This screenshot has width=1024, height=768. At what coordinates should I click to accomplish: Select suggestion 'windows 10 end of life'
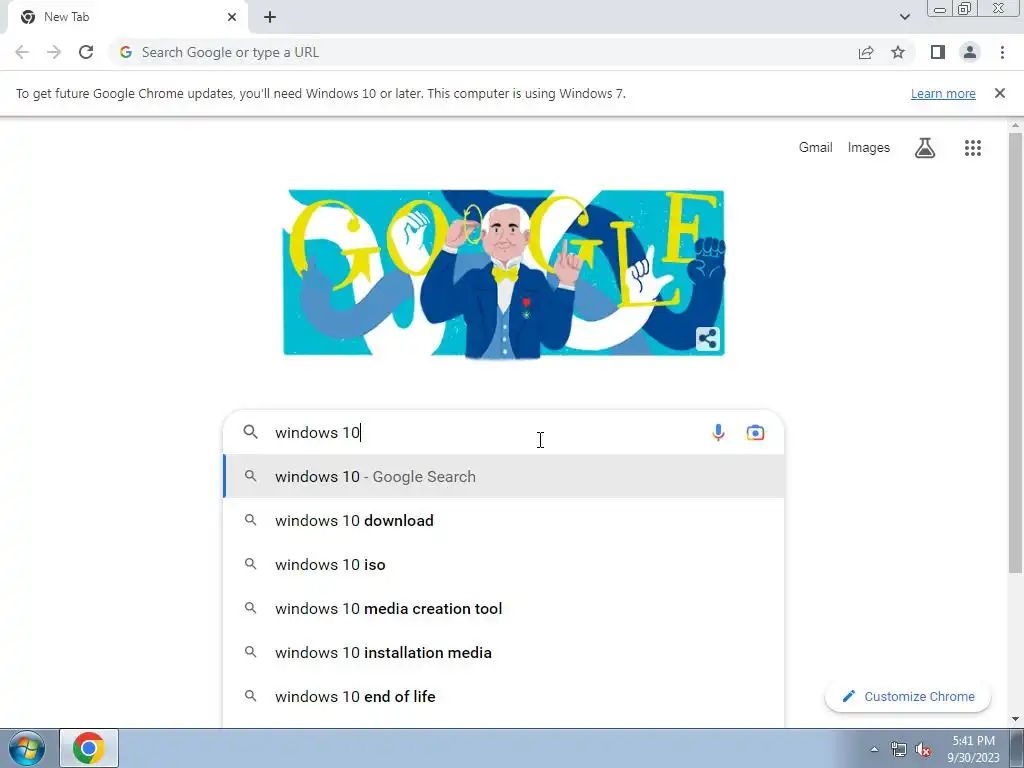click(x=504, y=696)
